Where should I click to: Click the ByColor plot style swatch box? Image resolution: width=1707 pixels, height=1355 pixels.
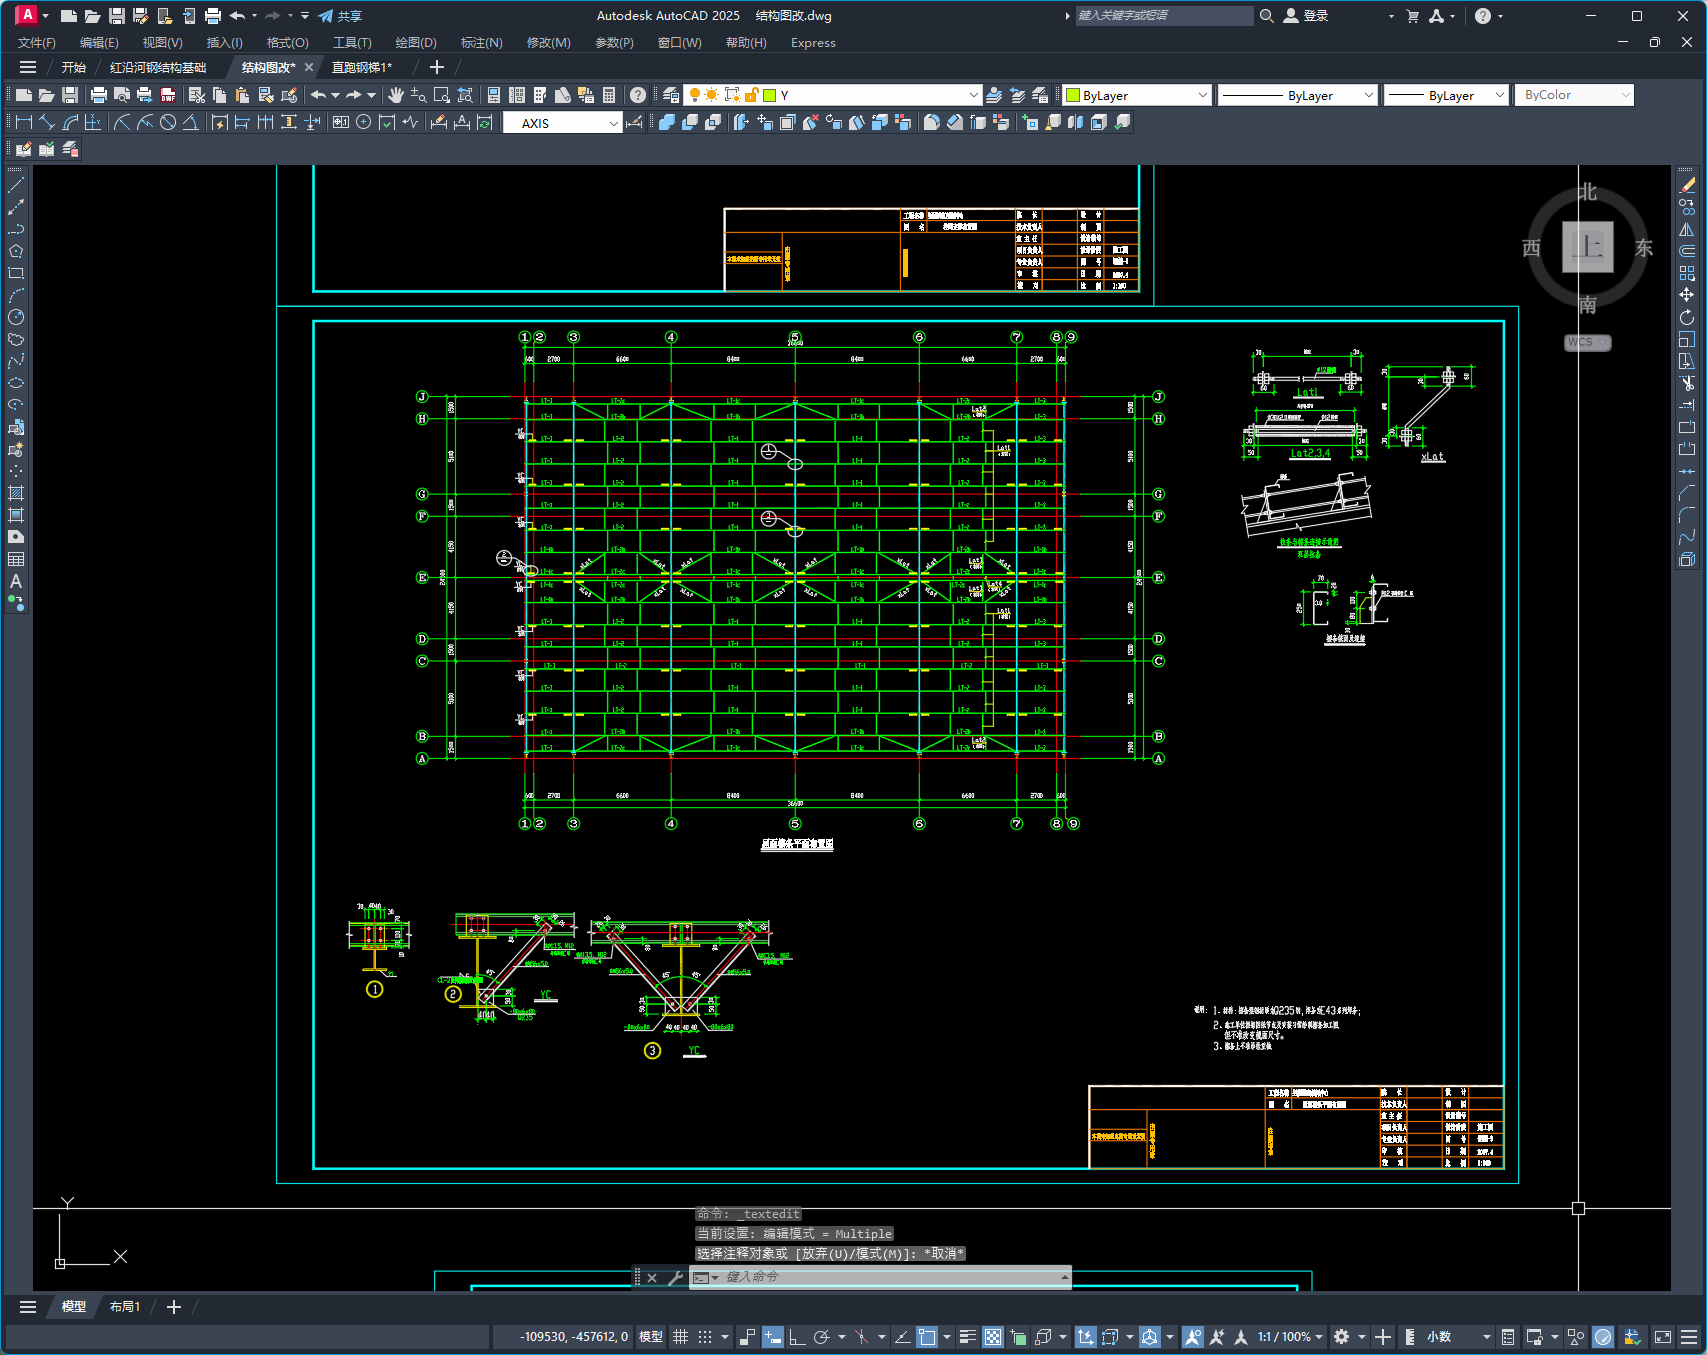pos(1574,95)
